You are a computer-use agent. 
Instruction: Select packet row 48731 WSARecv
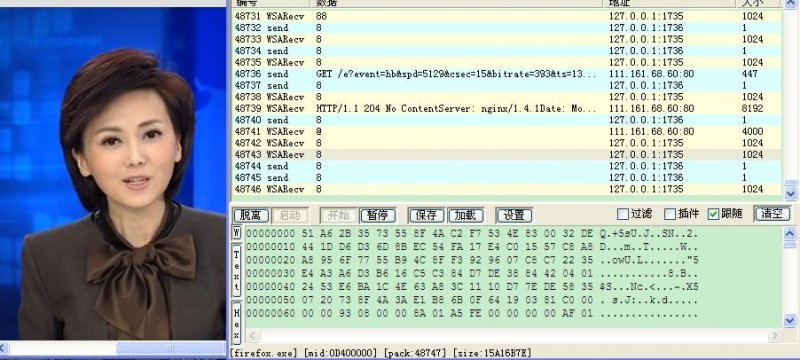507,16
